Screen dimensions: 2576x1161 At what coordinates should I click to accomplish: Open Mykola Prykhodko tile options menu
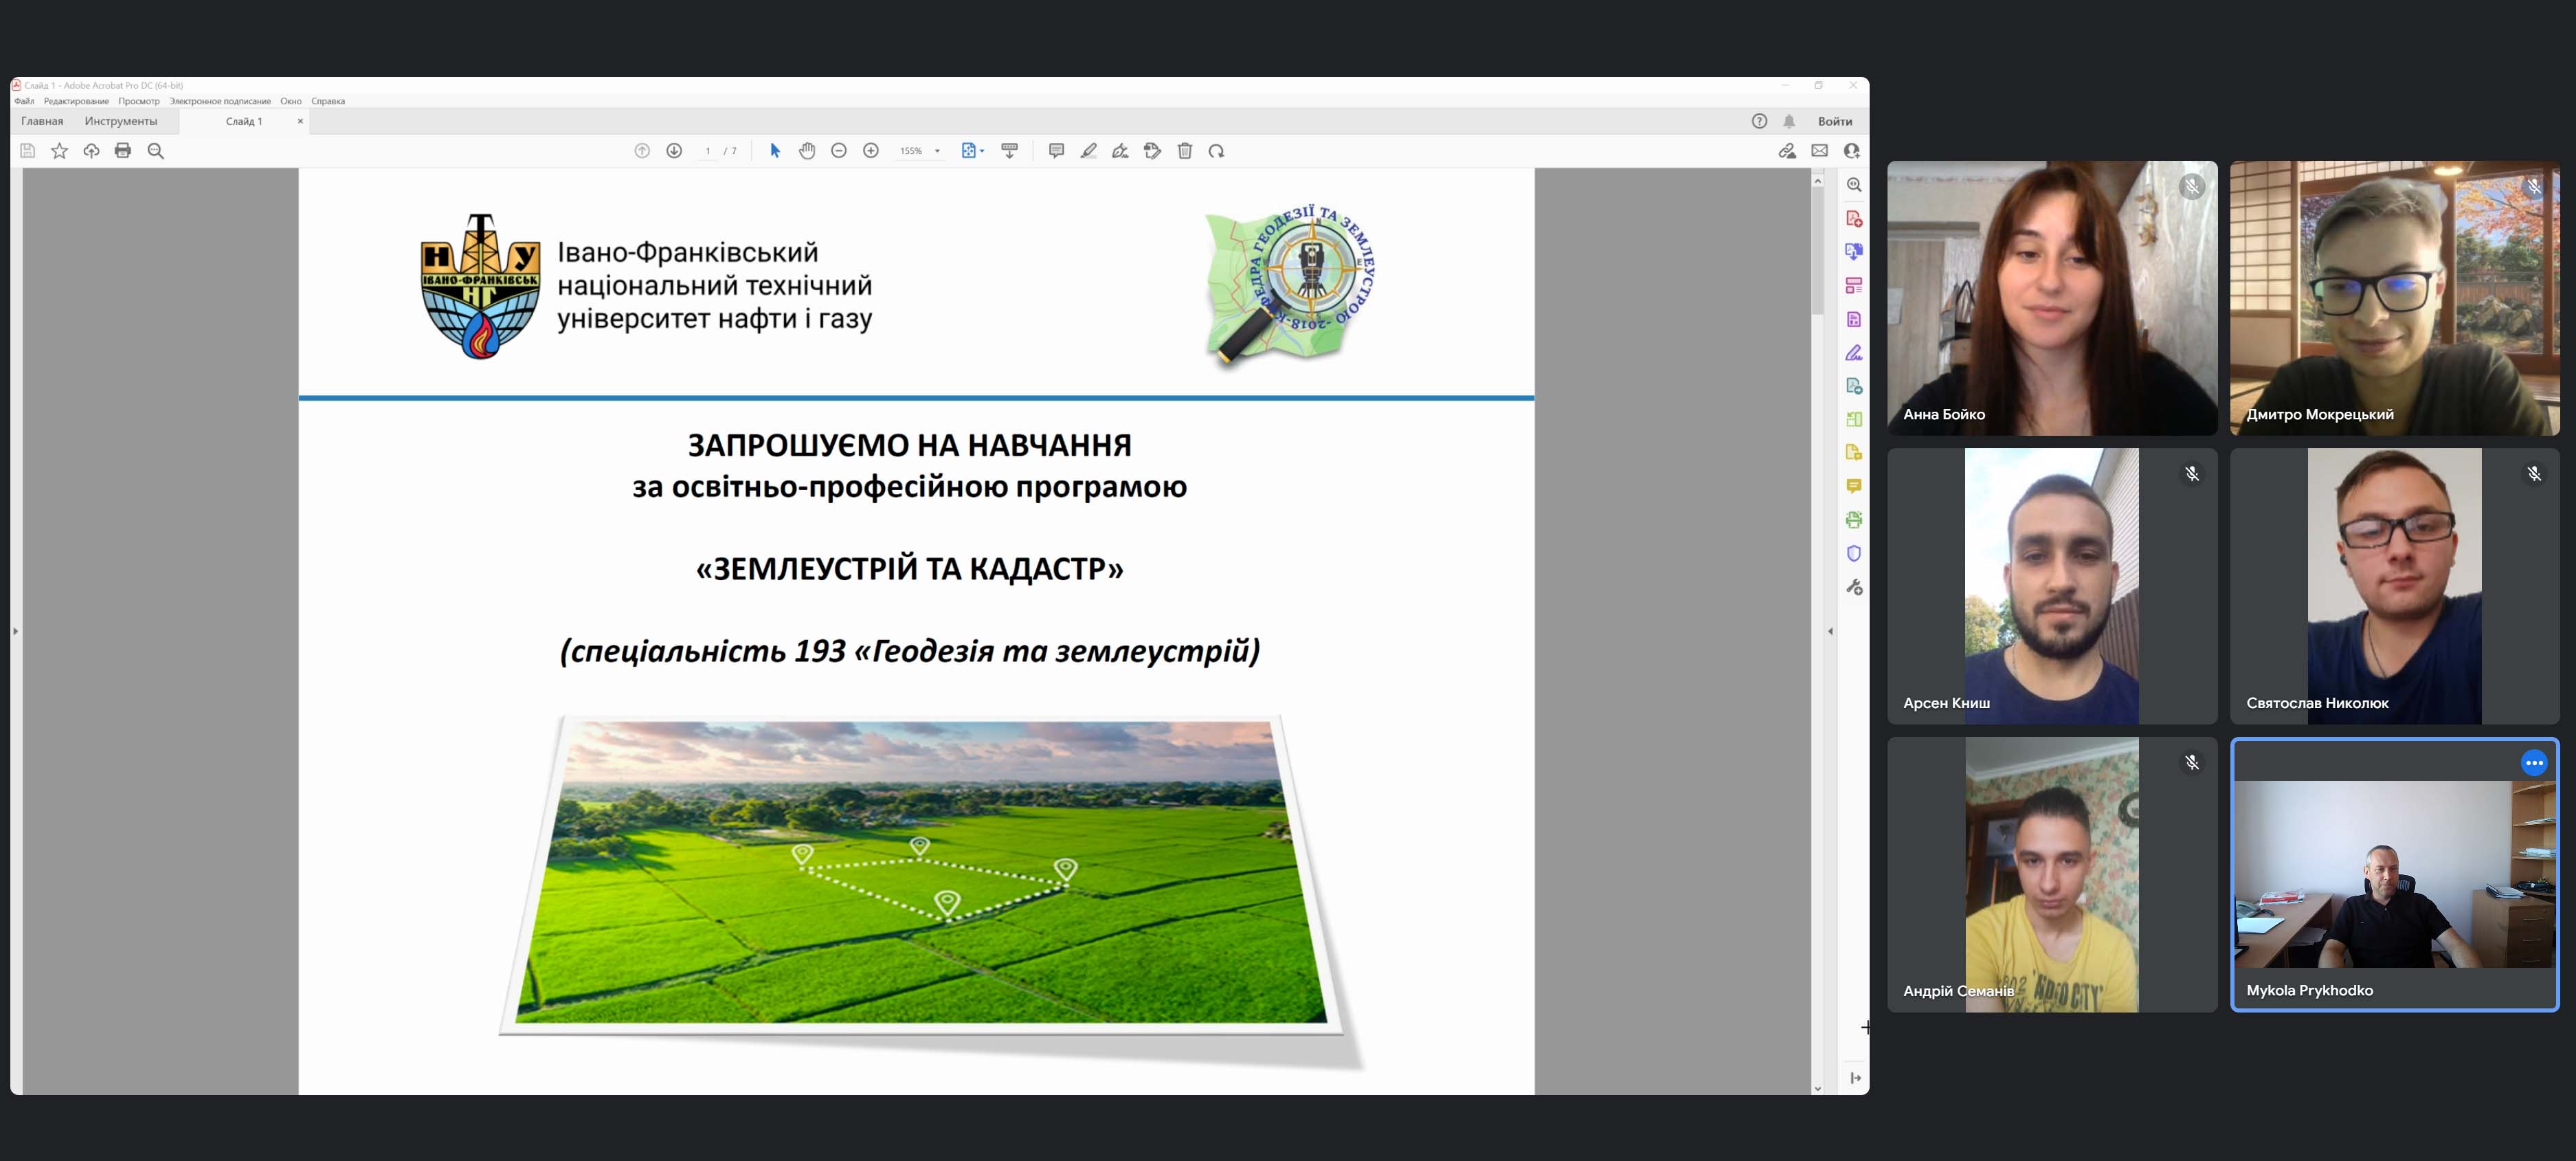[x=2533, y=763]
